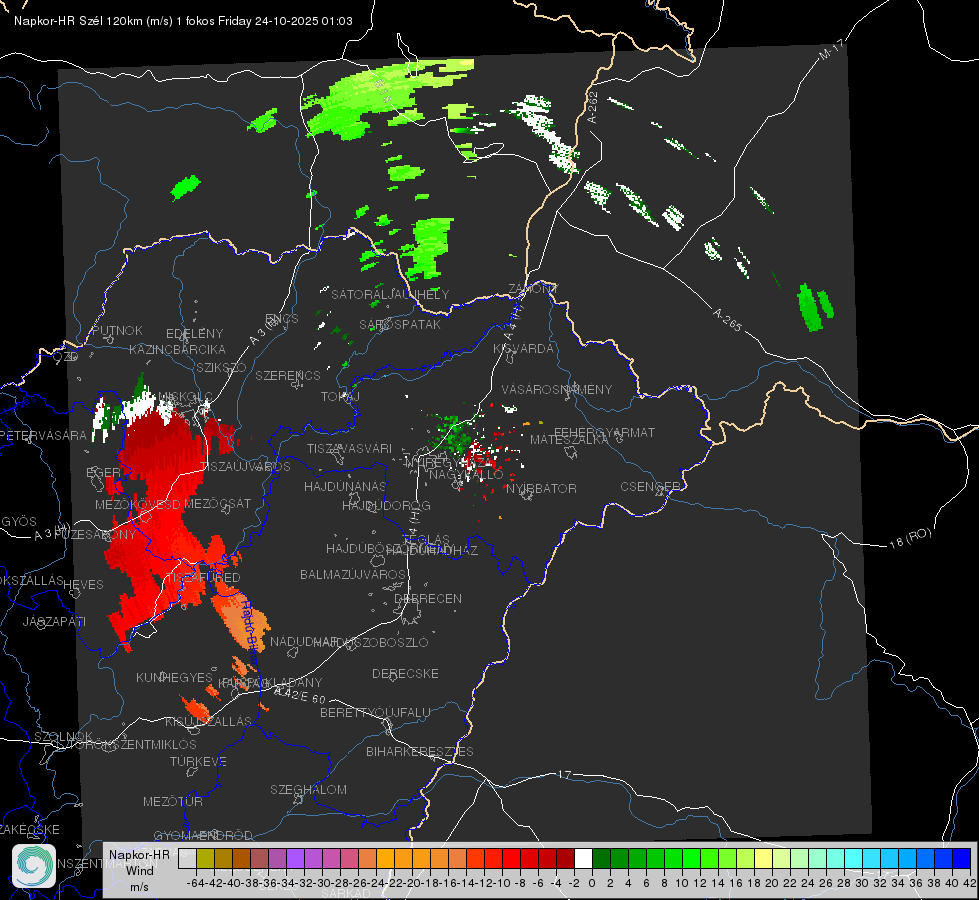Click the BIHARKERESZTES label
The height and width of the screenshot is (900, 979).
click(x=420, y=751)
